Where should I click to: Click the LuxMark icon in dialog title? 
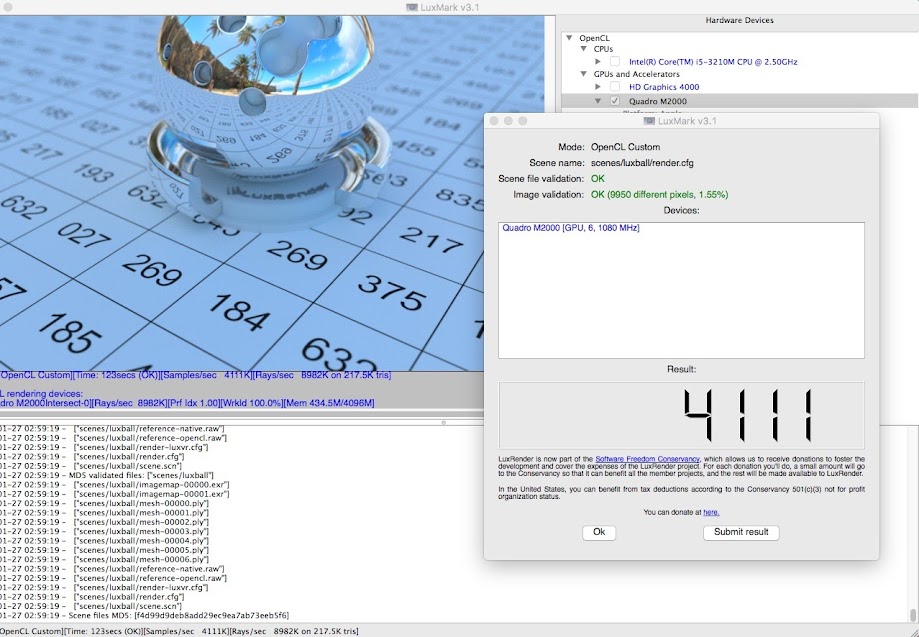click(x=649, y=121)
